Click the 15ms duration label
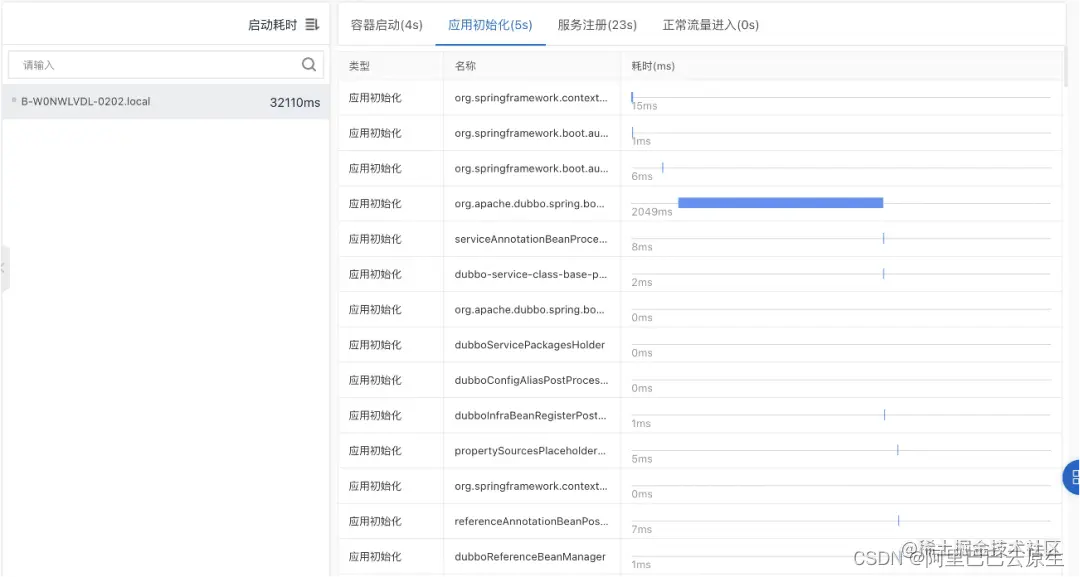This screenshot has width=1080, height=577. [x=645, y=106]
